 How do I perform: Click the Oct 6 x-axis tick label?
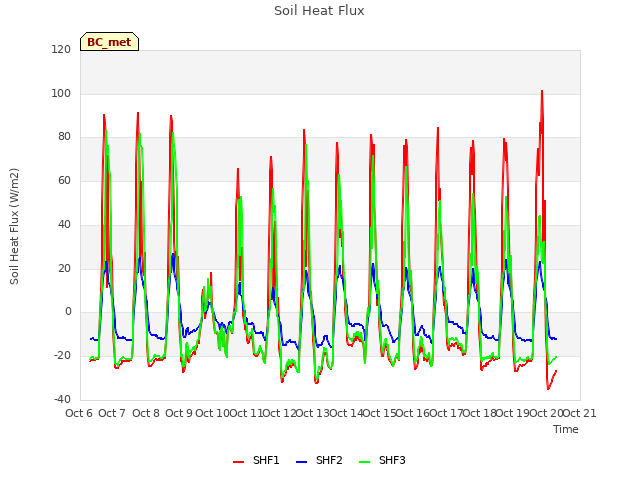79,413
